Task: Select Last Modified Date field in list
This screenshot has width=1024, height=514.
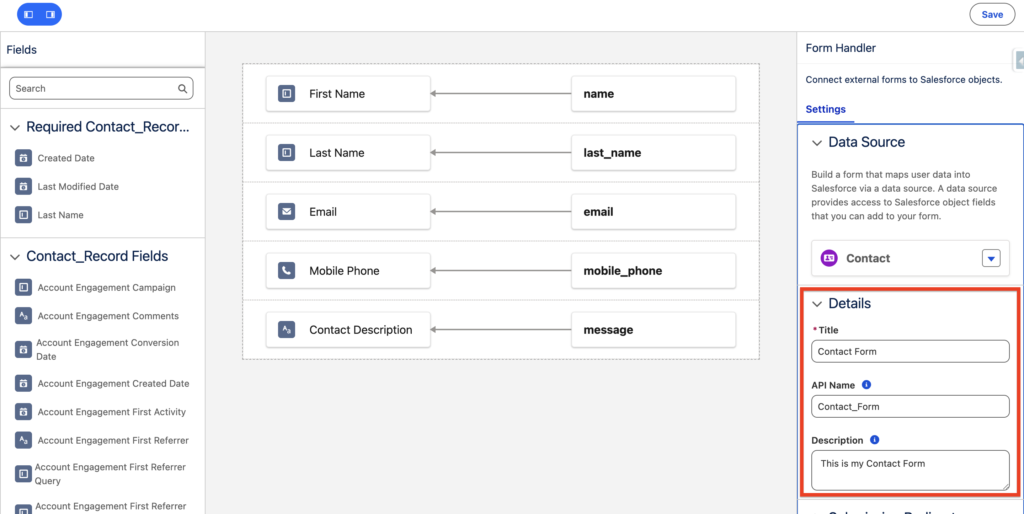Action: [x=78, y=187]
